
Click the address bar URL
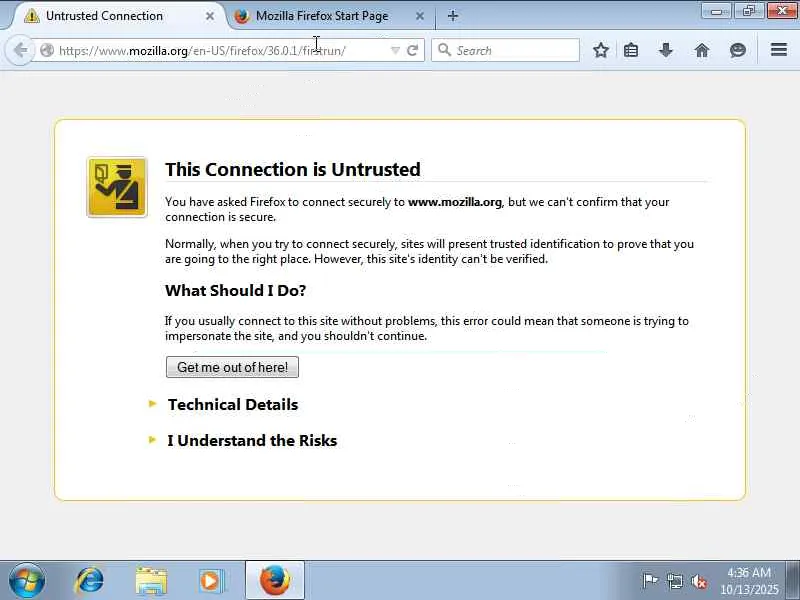(x=202, y=51)
